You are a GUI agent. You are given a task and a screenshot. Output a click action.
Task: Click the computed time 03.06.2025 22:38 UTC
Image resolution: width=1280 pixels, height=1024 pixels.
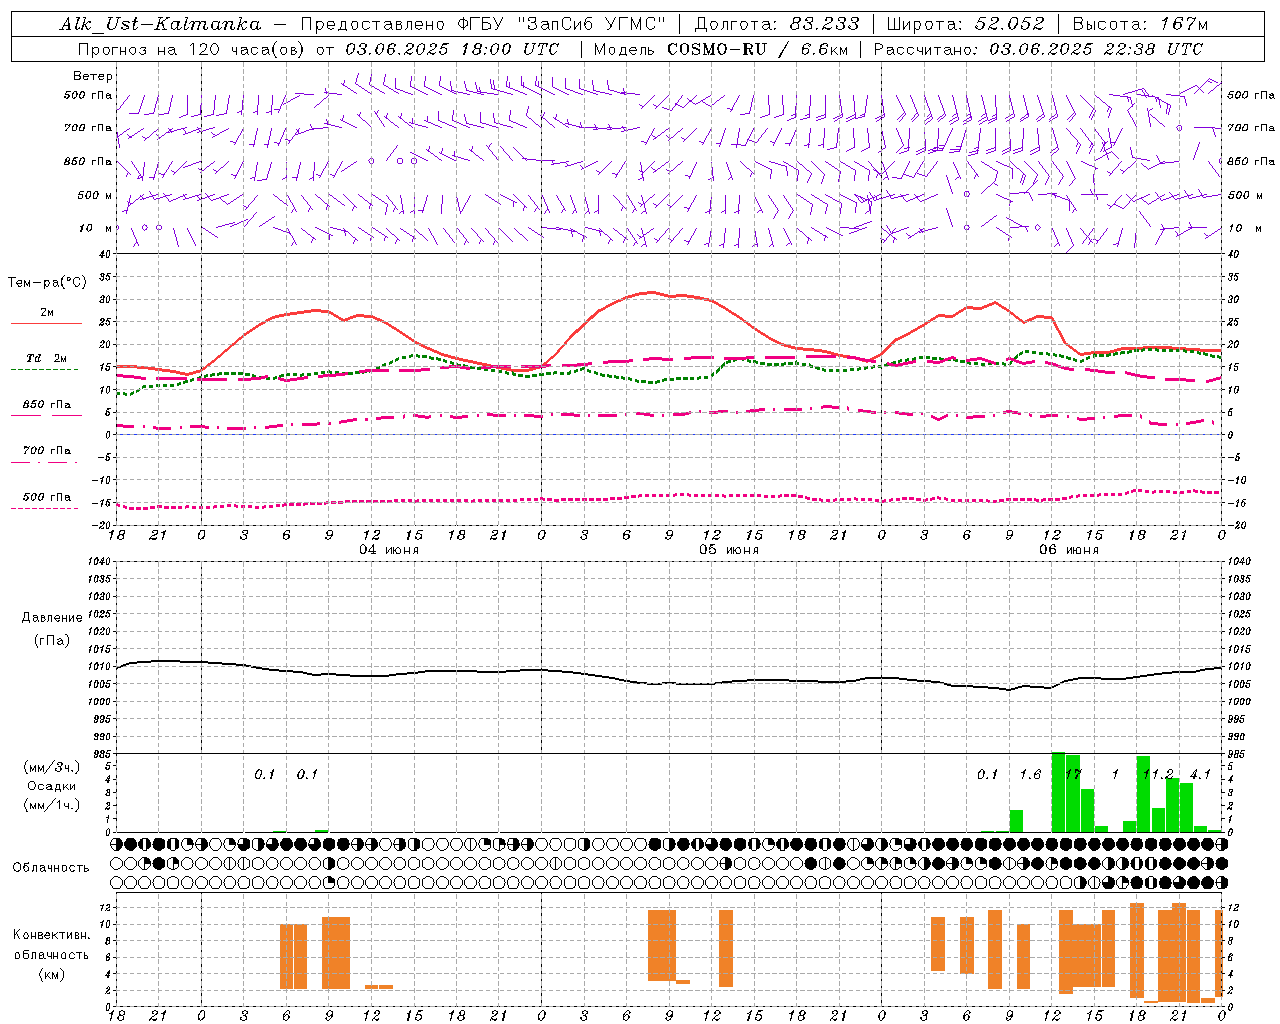pos(1096,49)
